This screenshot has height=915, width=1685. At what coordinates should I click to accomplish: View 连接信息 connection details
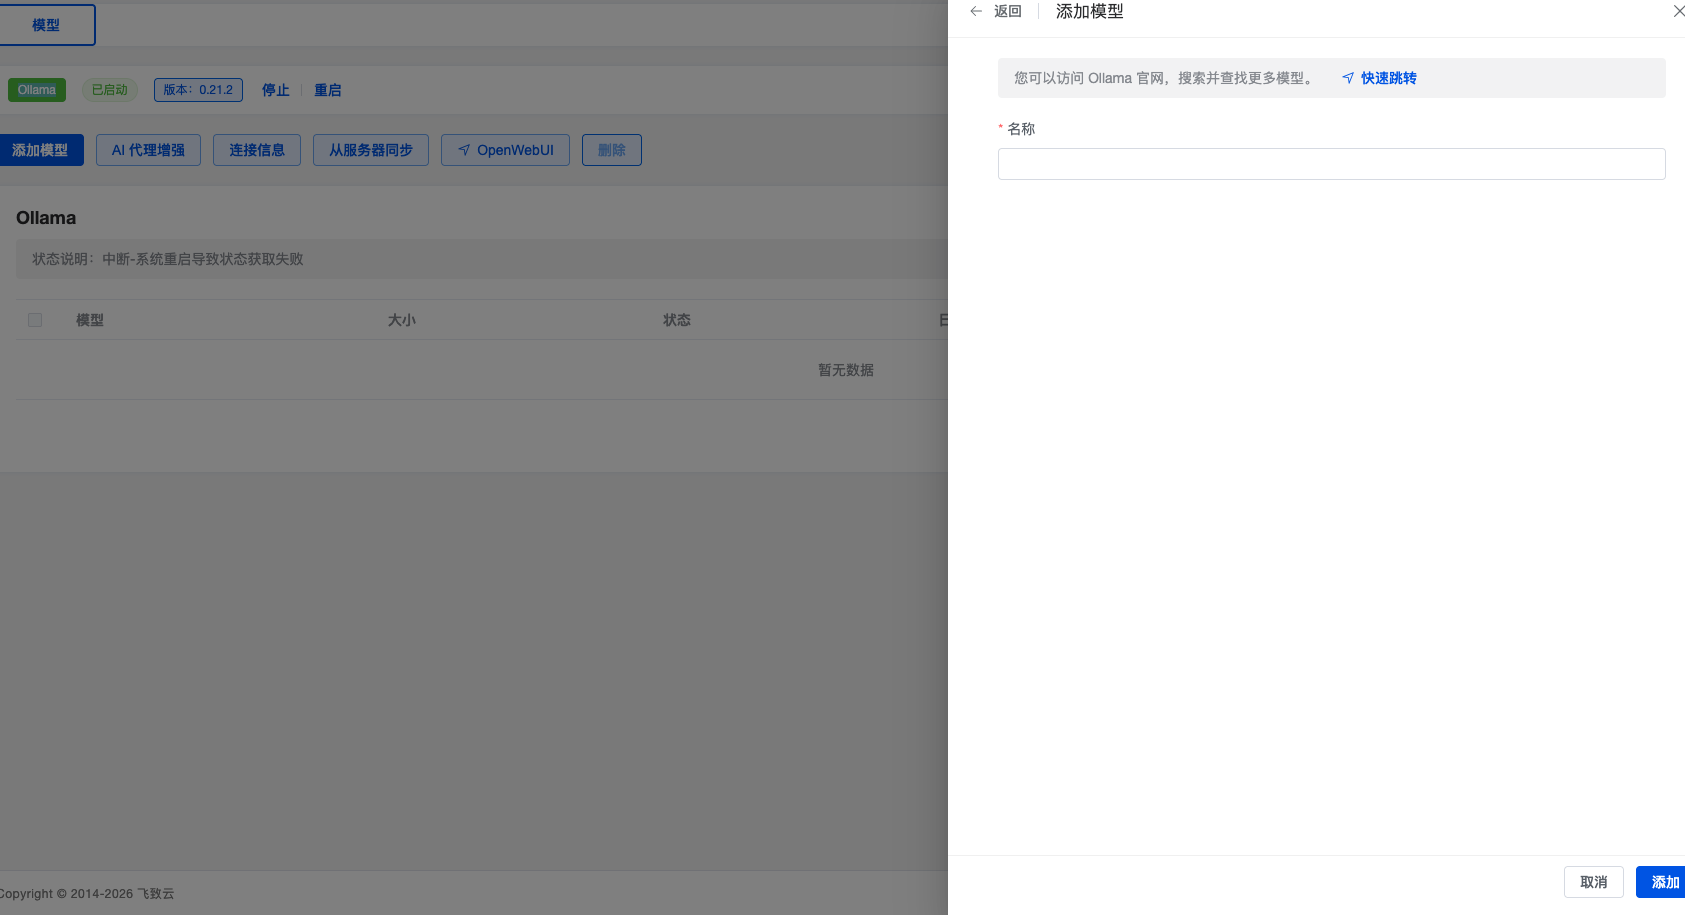pos(257,150)
